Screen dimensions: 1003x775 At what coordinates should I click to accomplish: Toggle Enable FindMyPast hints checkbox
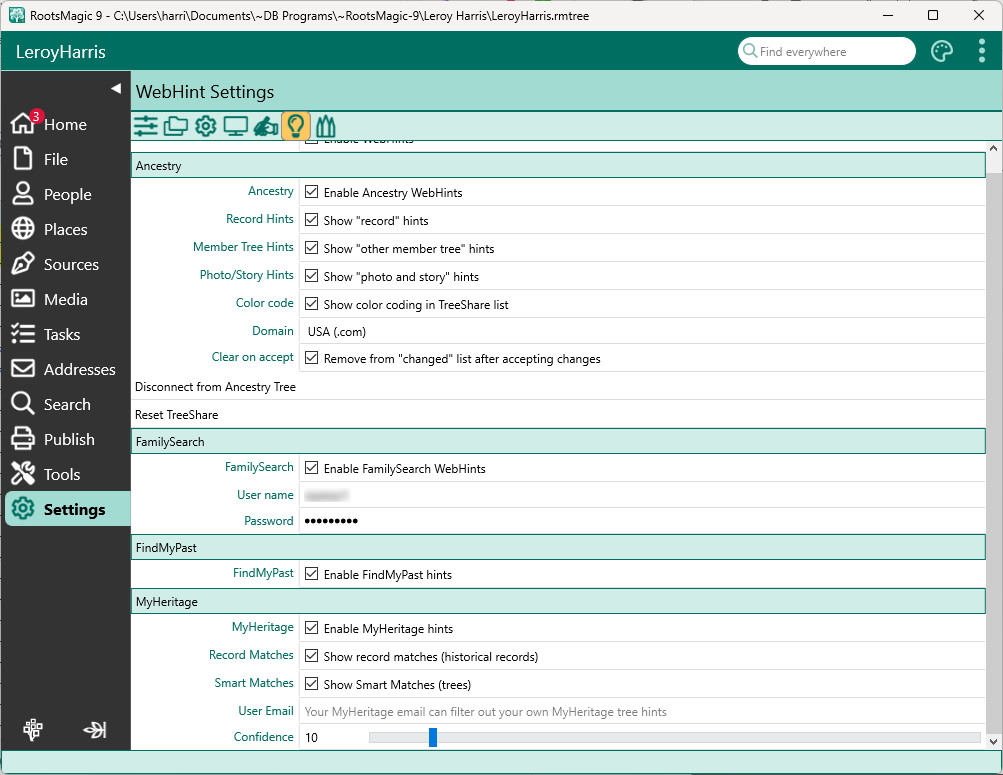[x=312, y=574]
